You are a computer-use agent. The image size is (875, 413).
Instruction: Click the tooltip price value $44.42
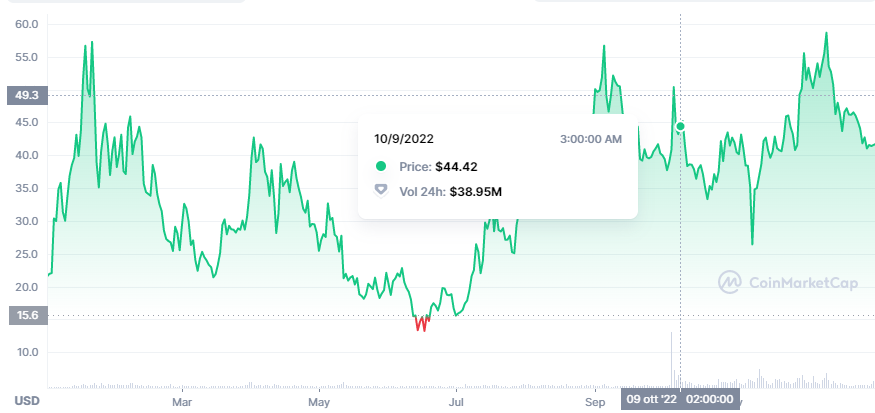point(456,166)
